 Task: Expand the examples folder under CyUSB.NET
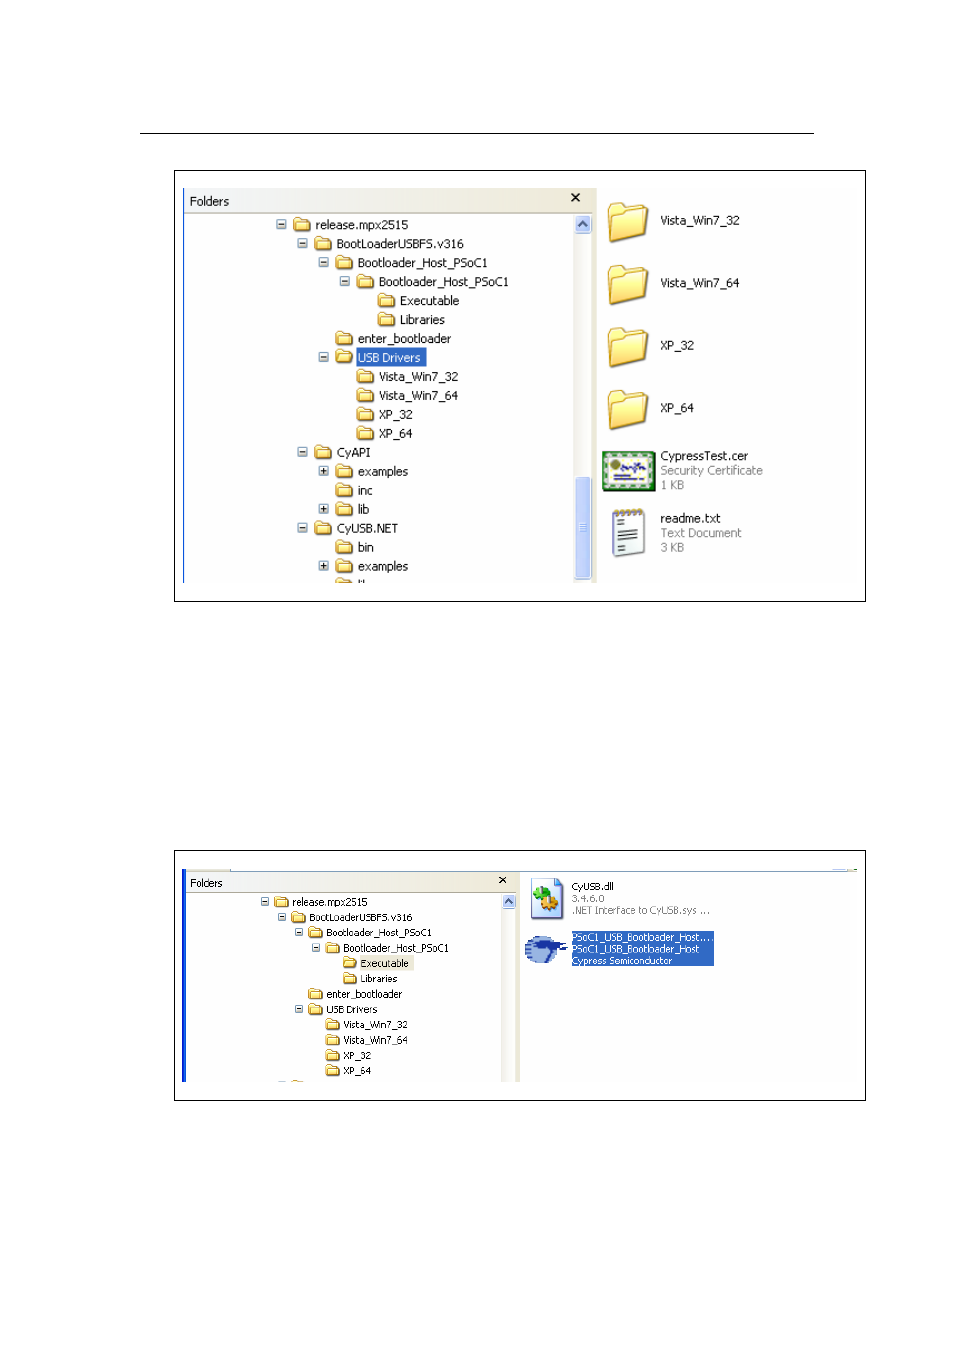[x=324, y=566]
